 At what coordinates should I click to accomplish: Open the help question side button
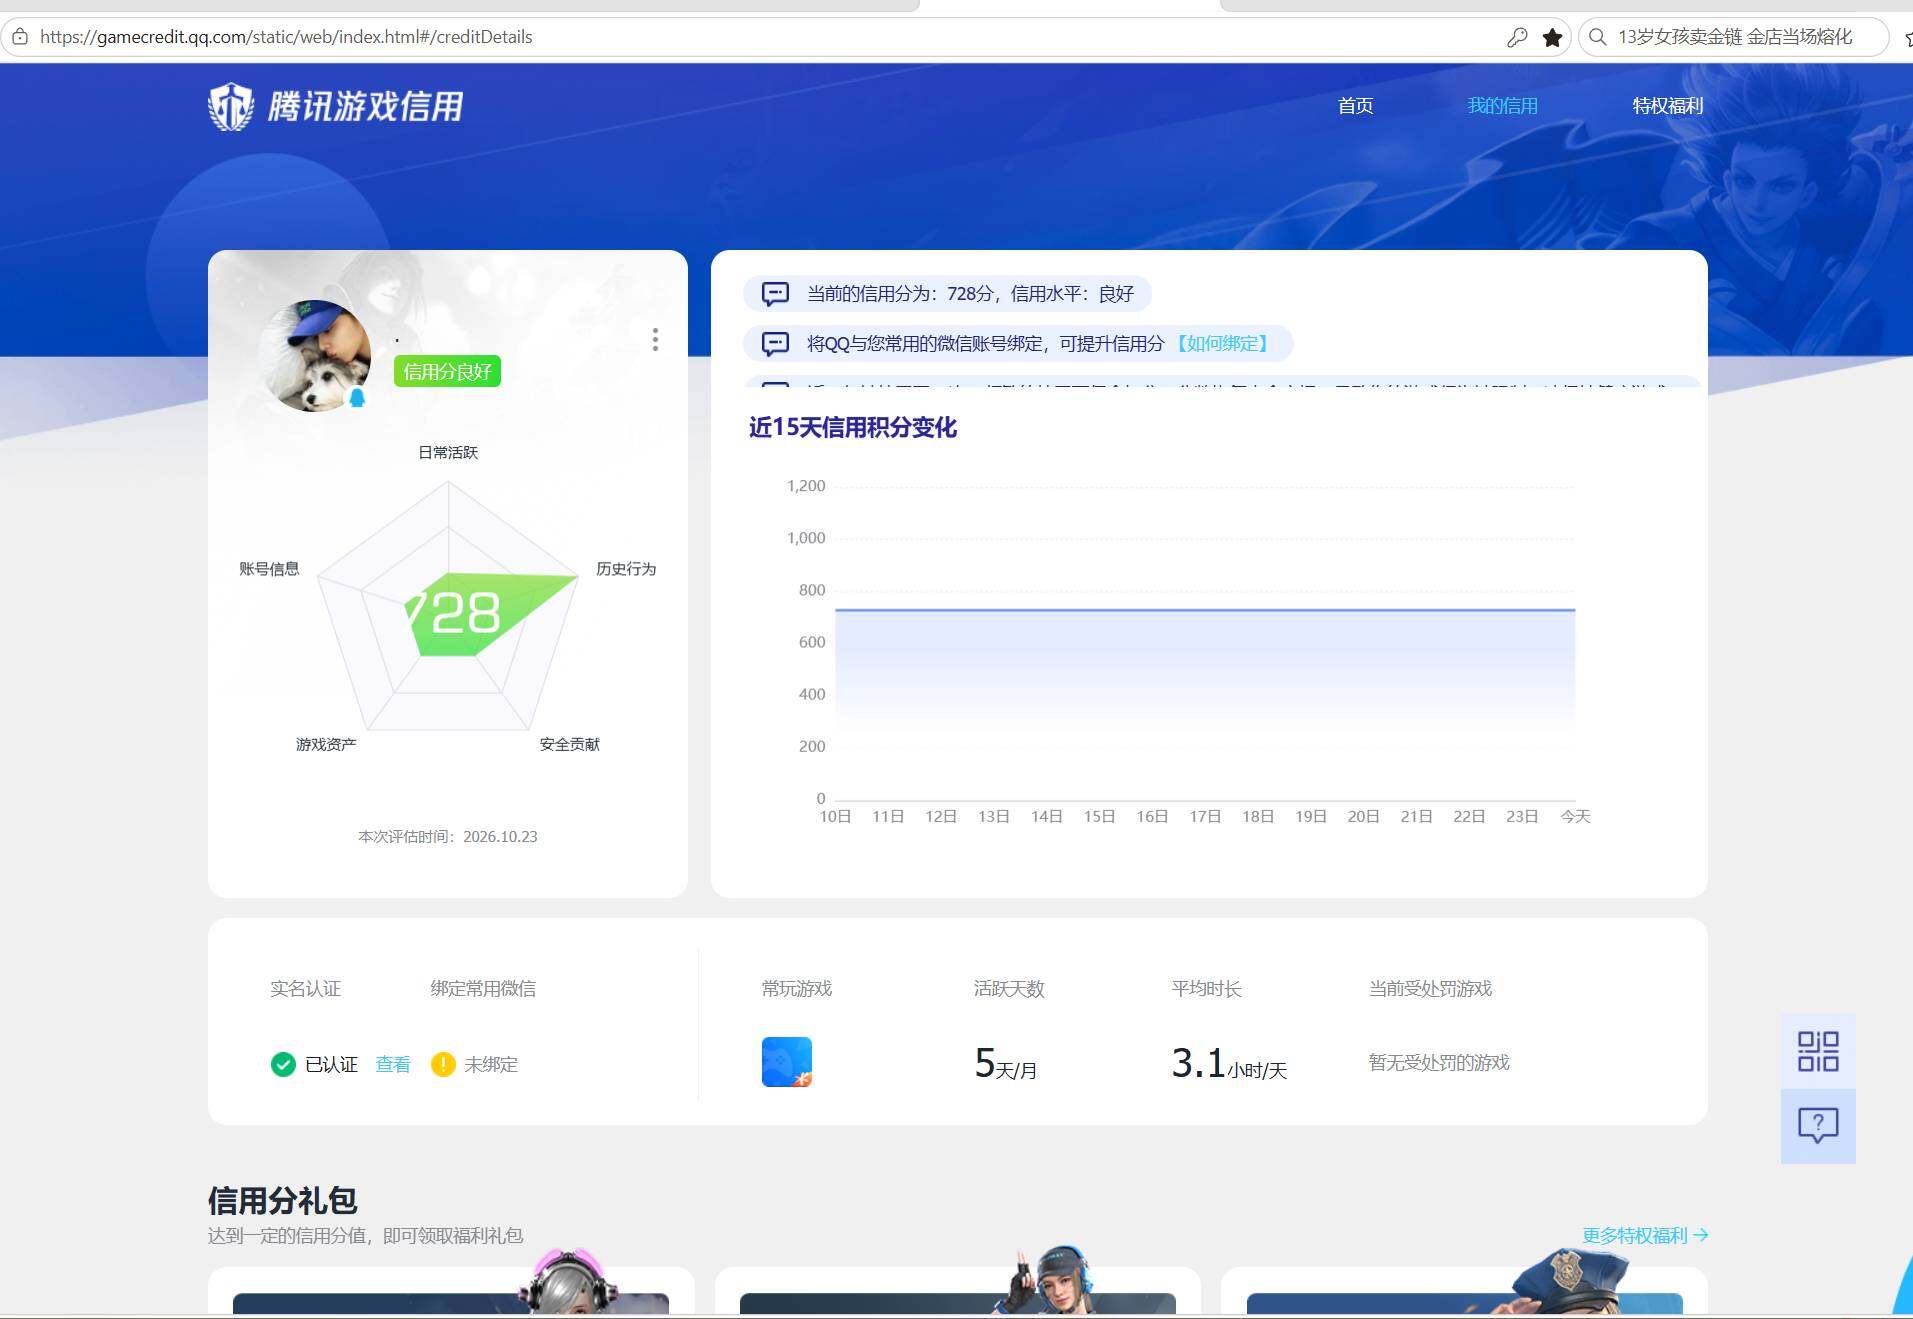click(1818, 1126)
